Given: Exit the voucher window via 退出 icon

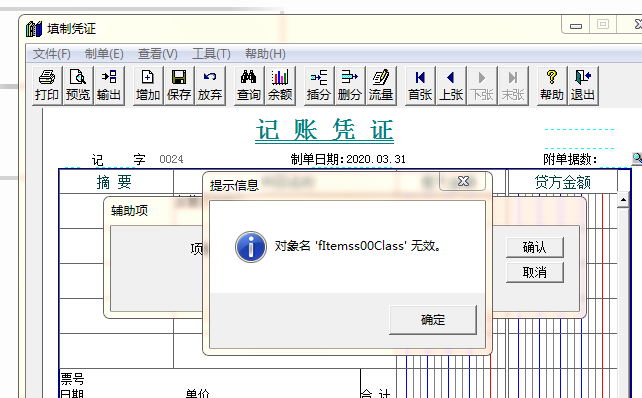Looking at the screenshot, I should [583, 86].
